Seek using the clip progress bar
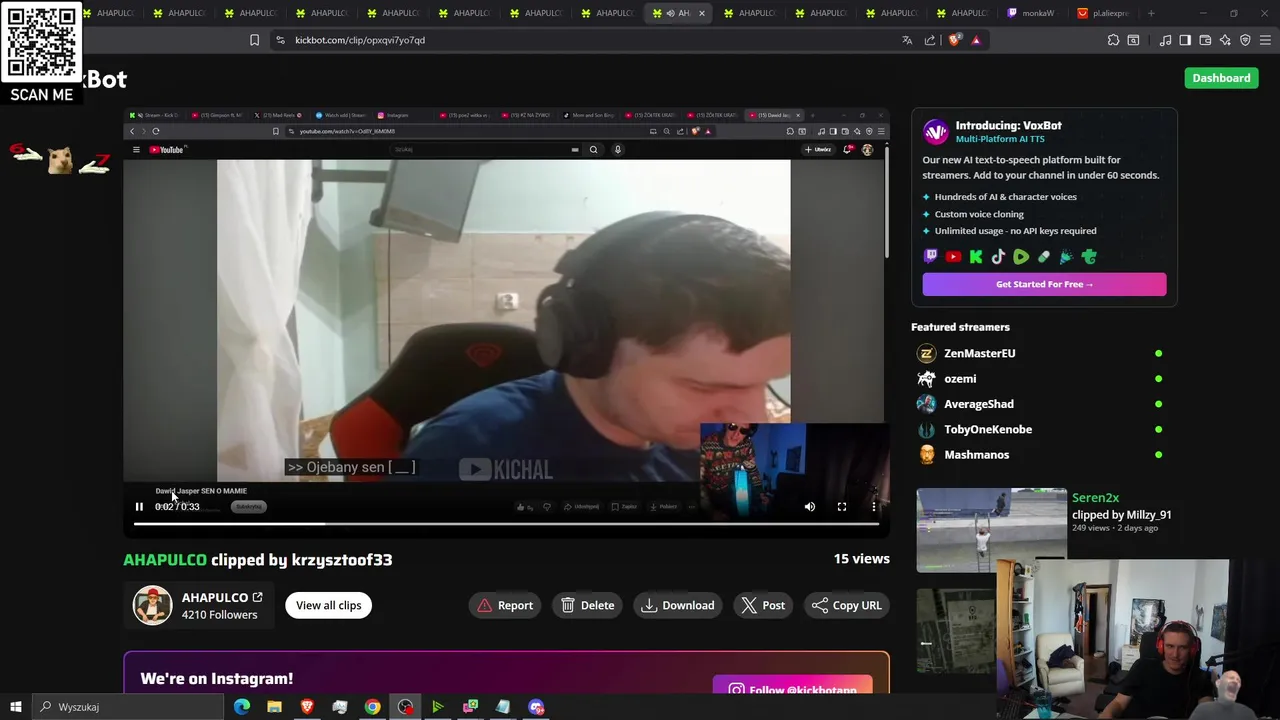Screen dimensions: 1280x720 pos(506,523)
